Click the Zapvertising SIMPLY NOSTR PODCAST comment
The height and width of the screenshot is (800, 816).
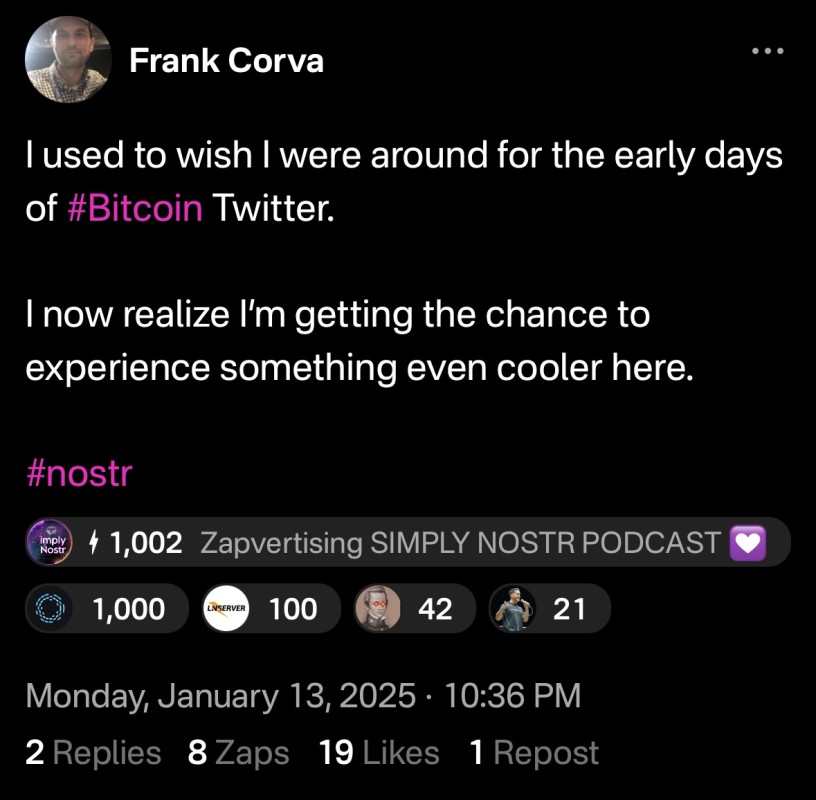pyautogui.click(x=460, y=543)
